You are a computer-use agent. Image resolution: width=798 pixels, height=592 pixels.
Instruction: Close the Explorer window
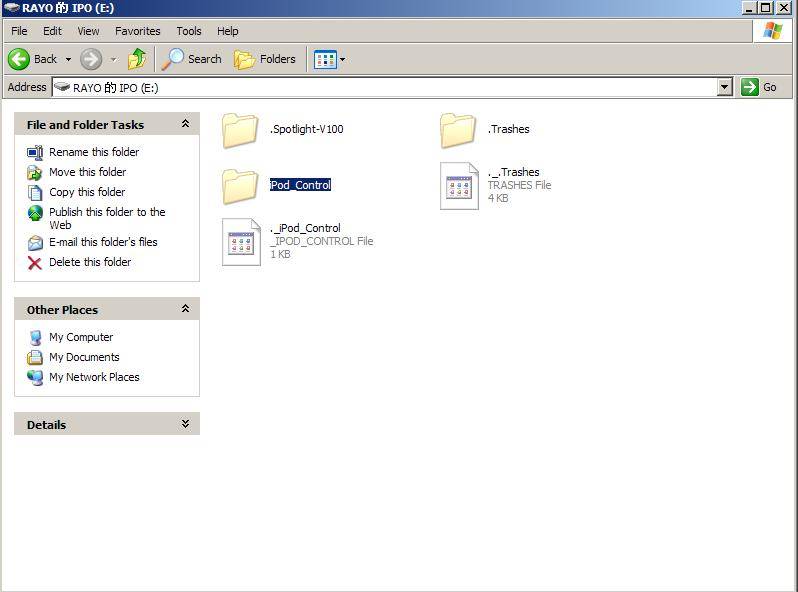point(784,8)
